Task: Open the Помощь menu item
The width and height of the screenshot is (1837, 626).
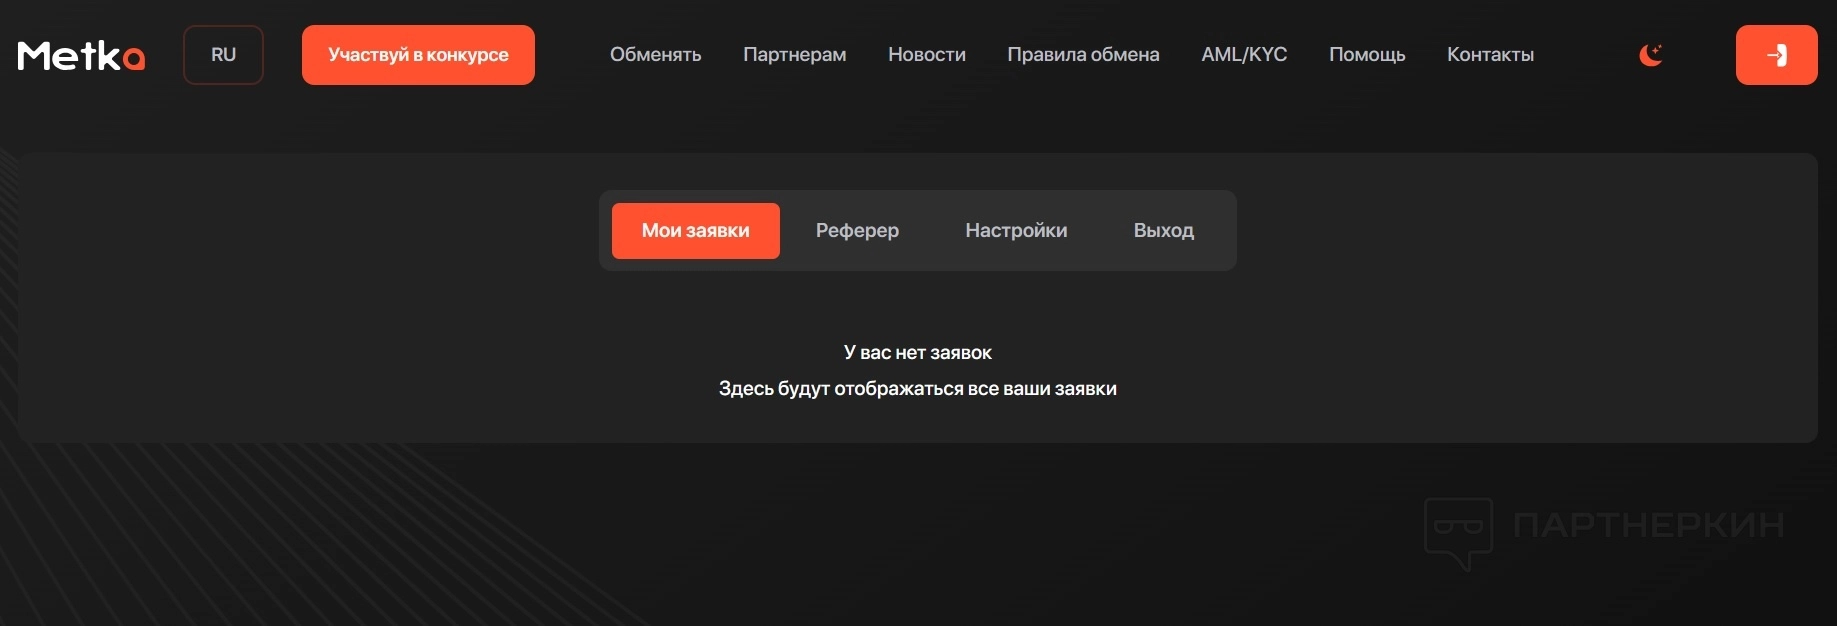Action: point(1367,55)
